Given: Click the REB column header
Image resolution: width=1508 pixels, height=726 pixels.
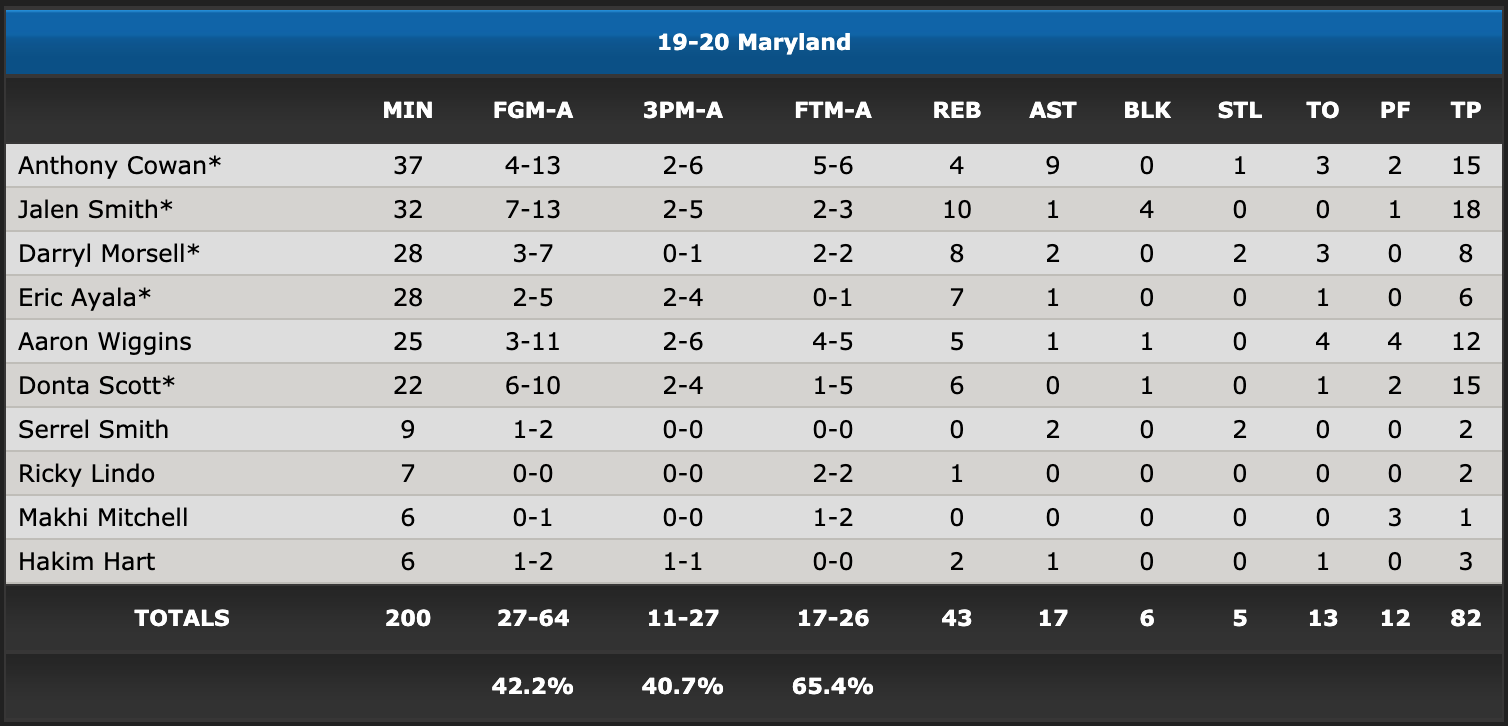Looking at the screenshot, I should [957, 111].
